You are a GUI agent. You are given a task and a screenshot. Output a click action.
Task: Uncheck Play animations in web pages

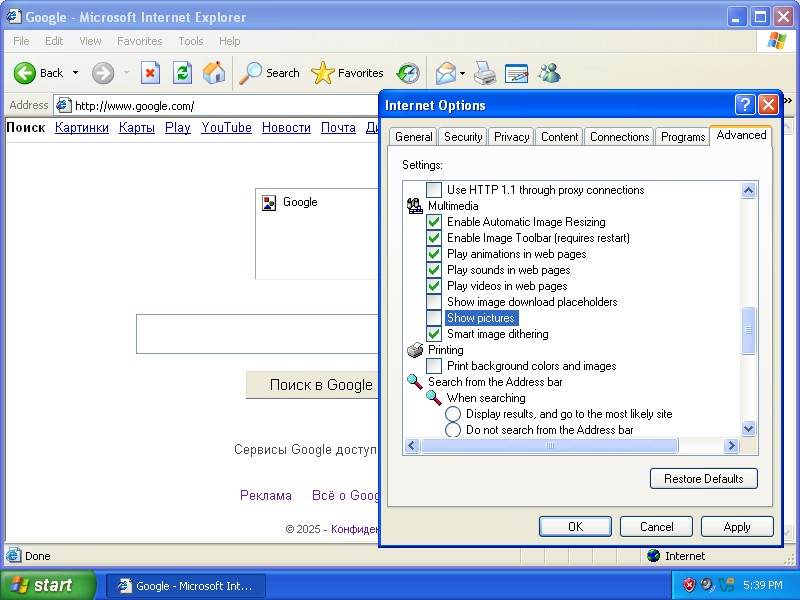click(434, 254)
